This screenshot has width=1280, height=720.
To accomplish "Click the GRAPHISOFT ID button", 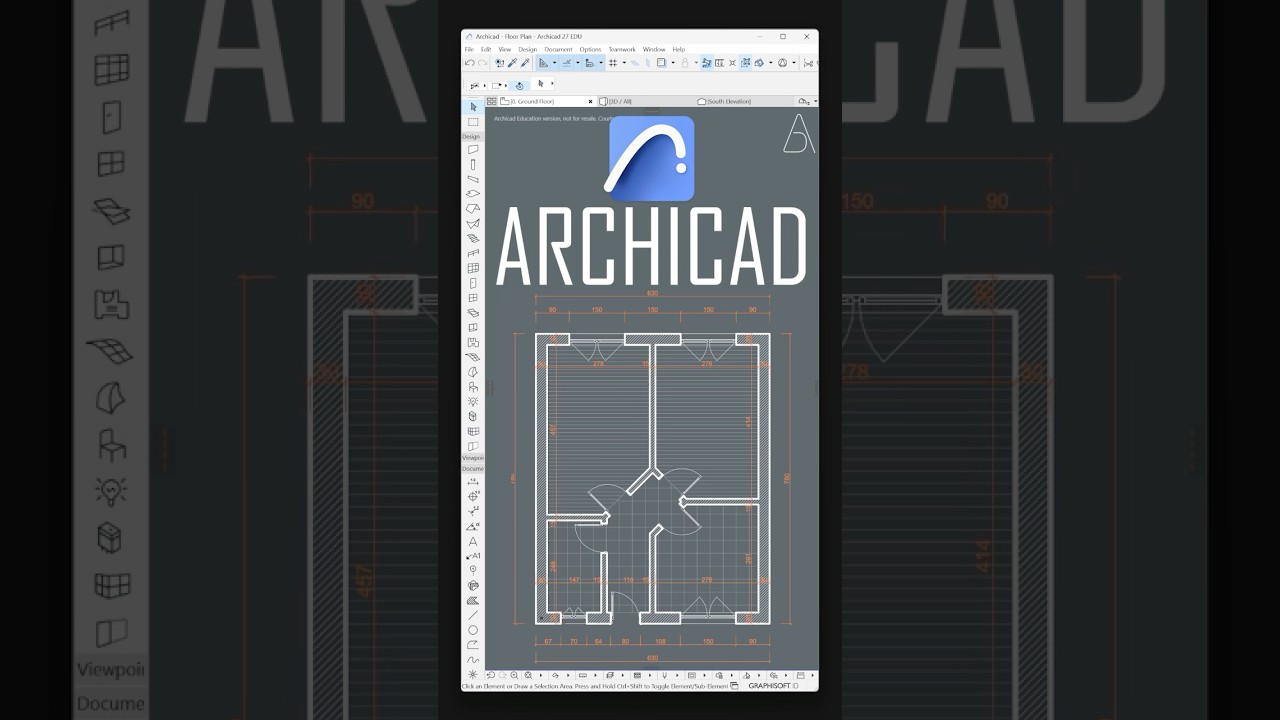I will [x=773, y=686].
